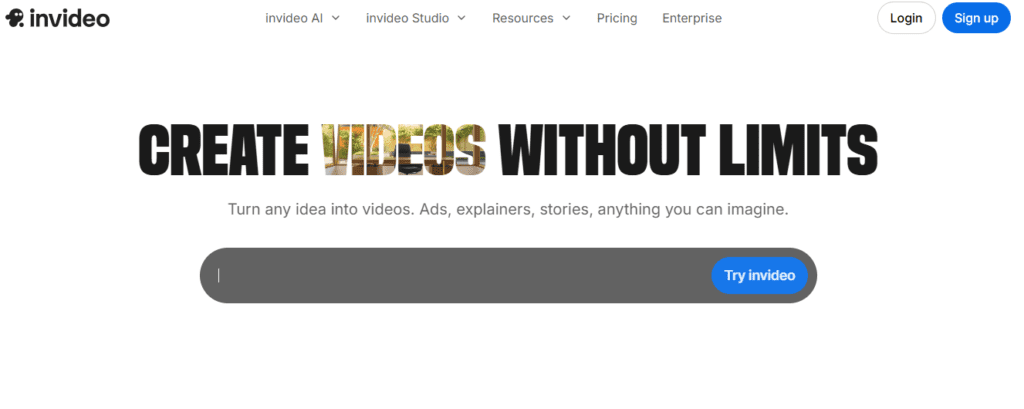Open the Enterprise page

[692, 18]
